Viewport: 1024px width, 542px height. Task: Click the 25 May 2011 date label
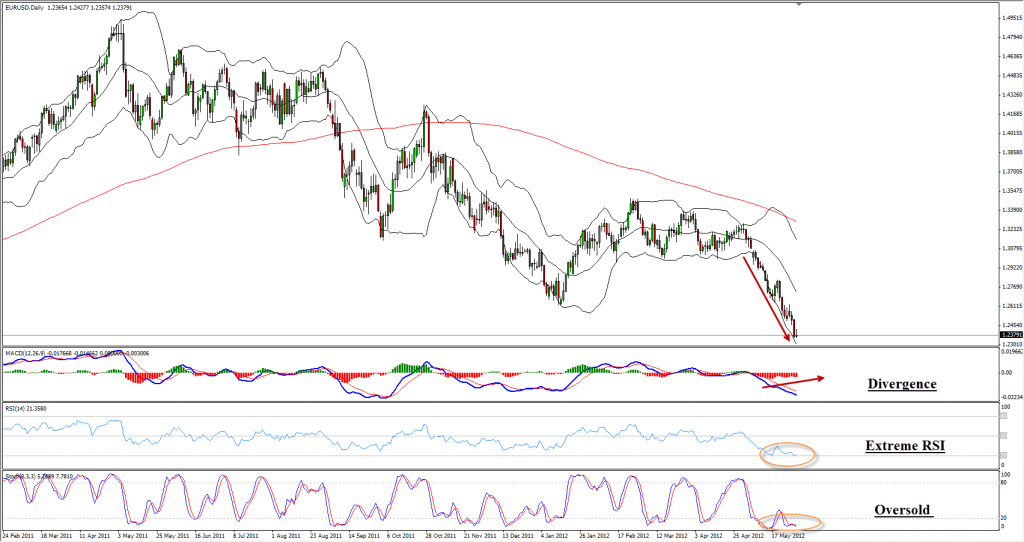click(172, 536)
